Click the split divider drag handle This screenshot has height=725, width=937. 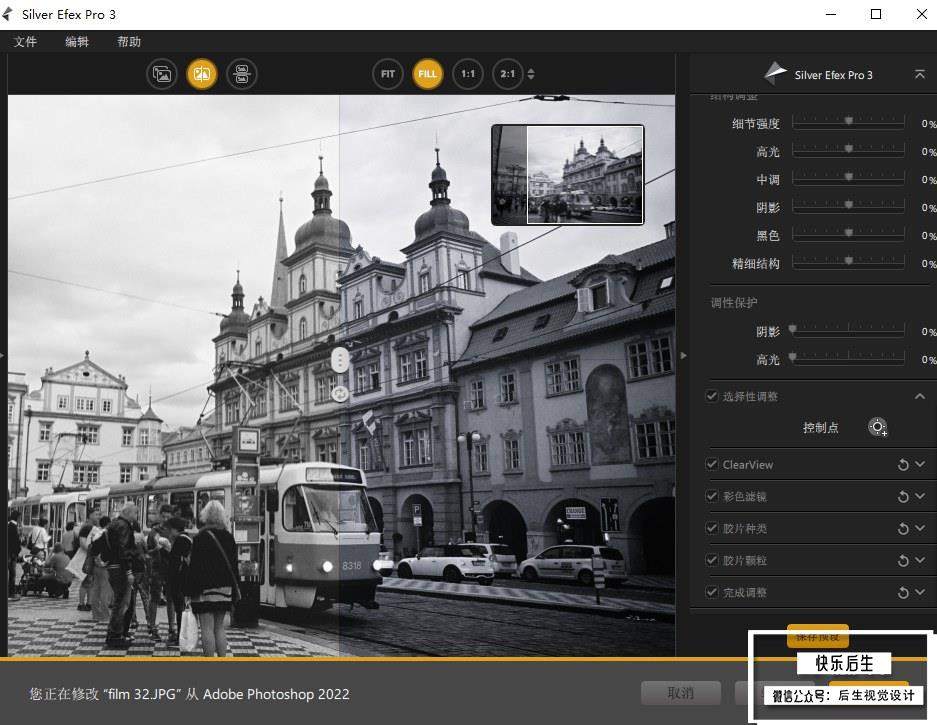coord(340,360)
